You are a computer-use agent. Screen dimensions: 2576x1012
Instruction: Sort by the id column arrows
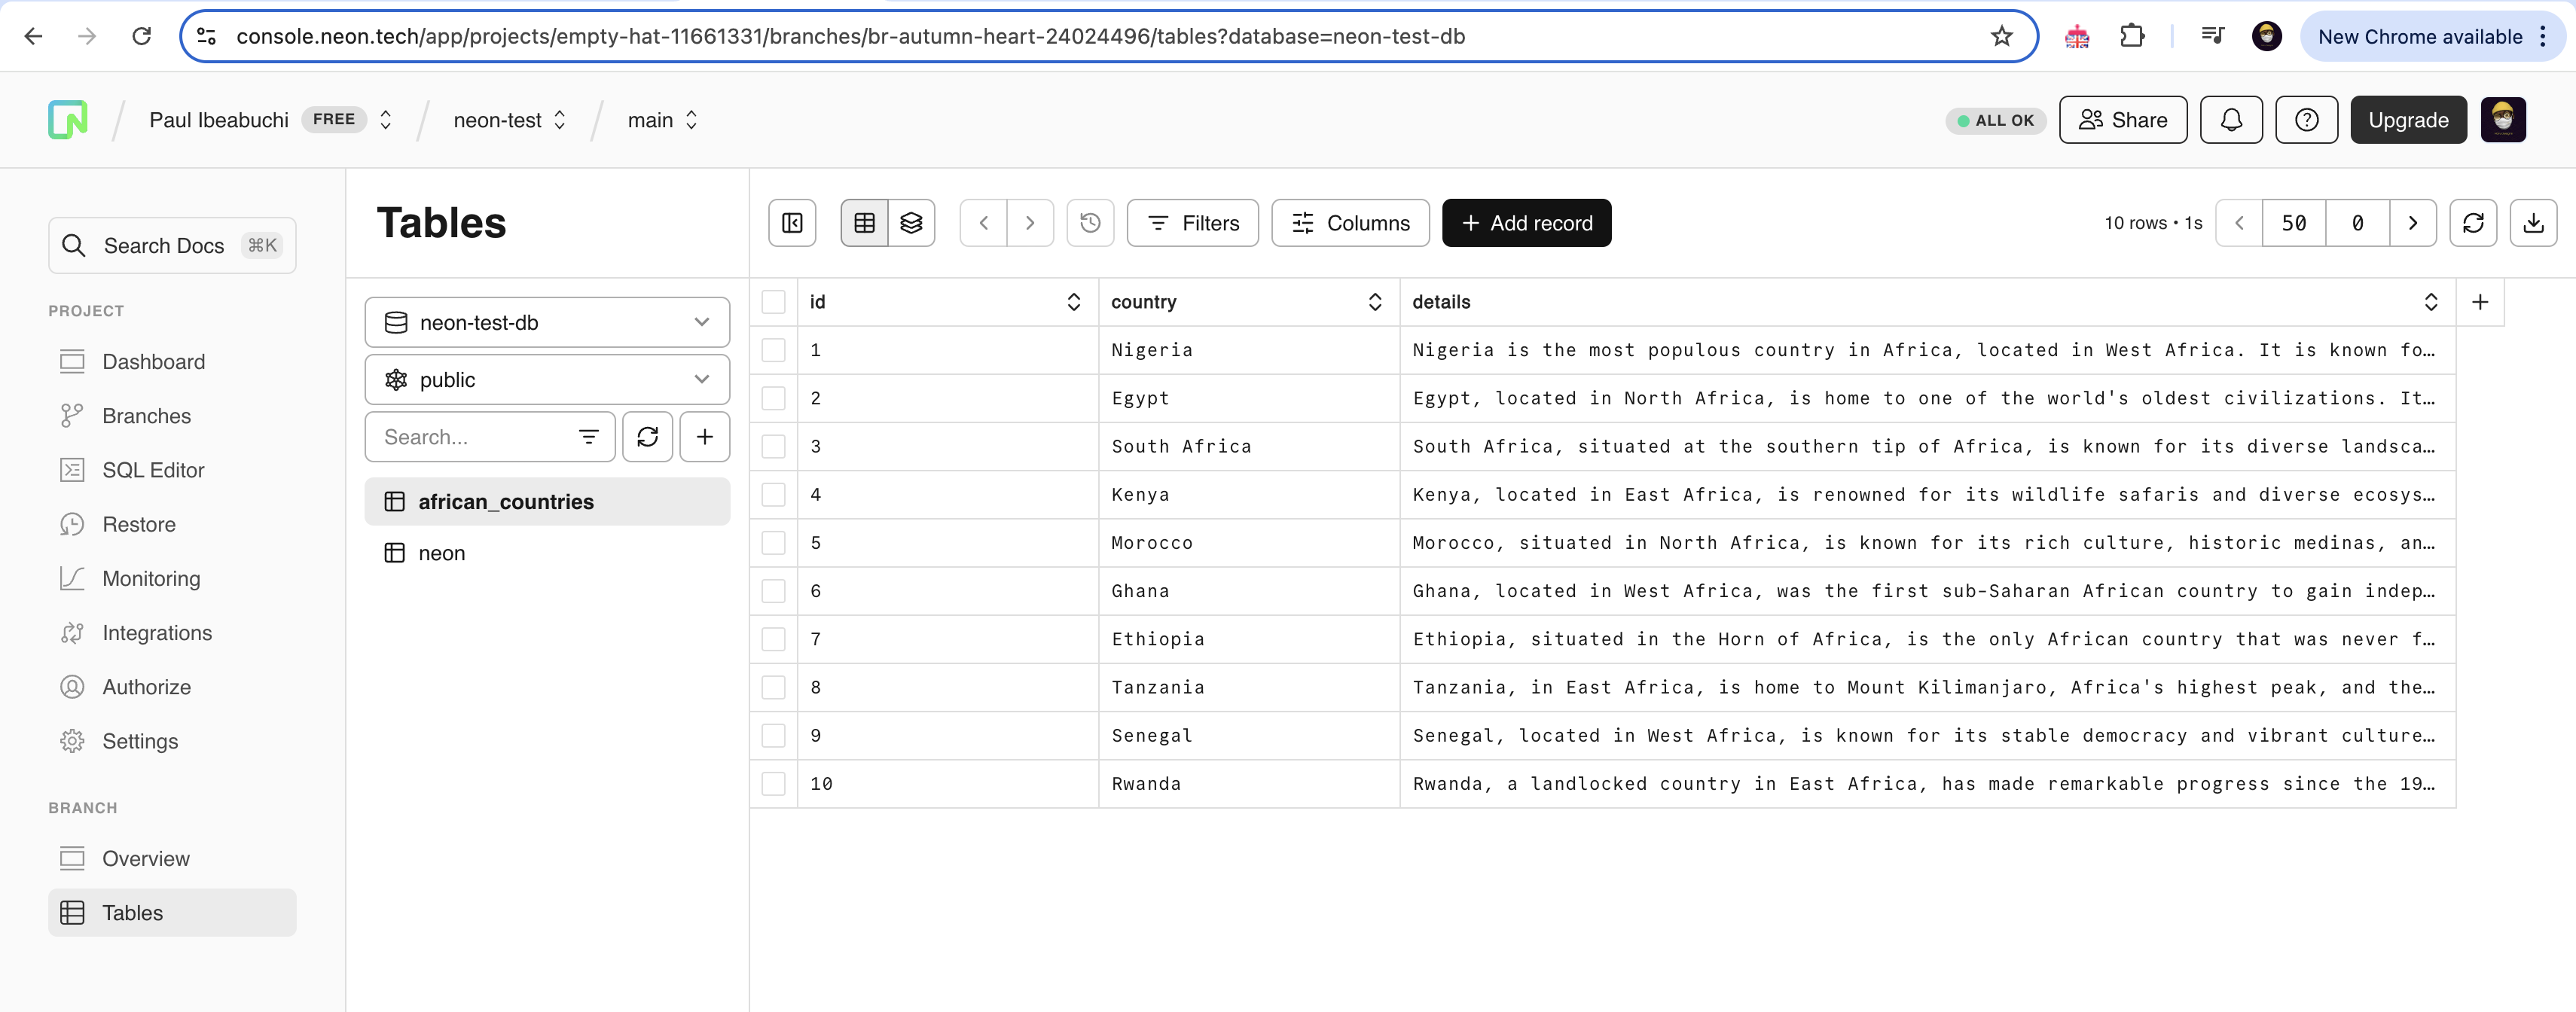[x=1074, y=302]
